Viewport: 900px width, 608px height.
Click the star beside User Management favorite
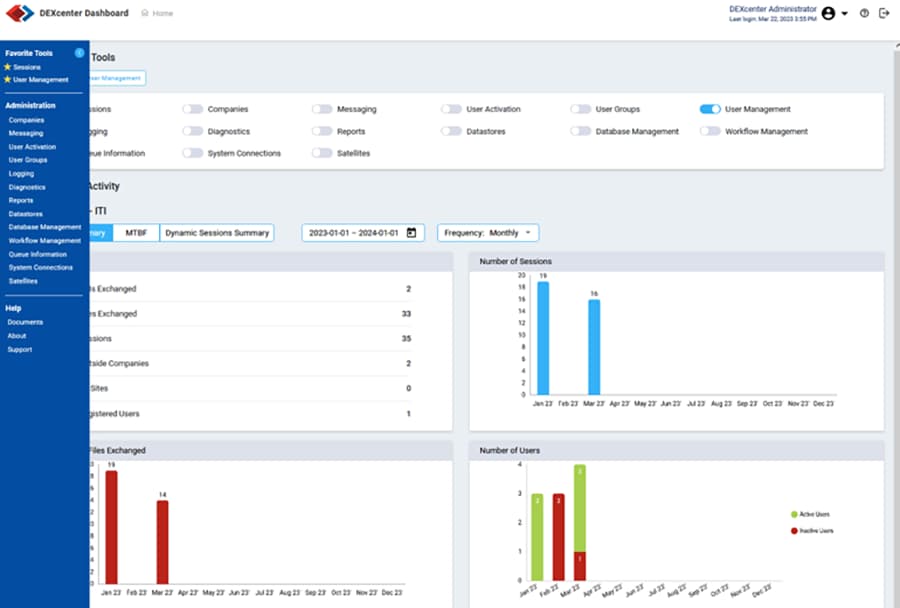[7, 79]
